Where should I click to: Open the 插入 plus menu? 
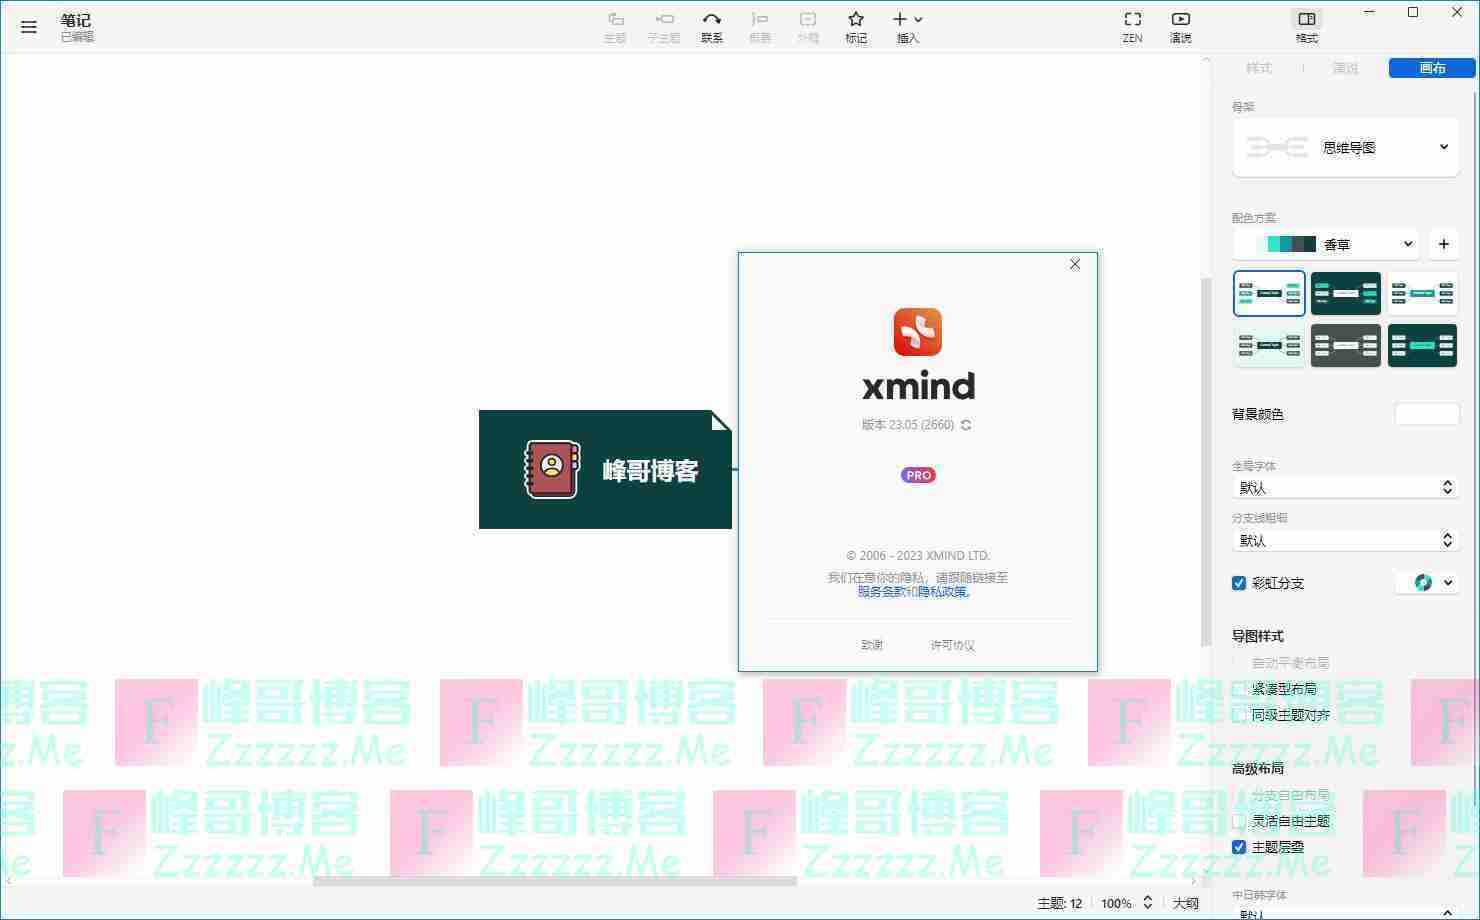point(907,27)
